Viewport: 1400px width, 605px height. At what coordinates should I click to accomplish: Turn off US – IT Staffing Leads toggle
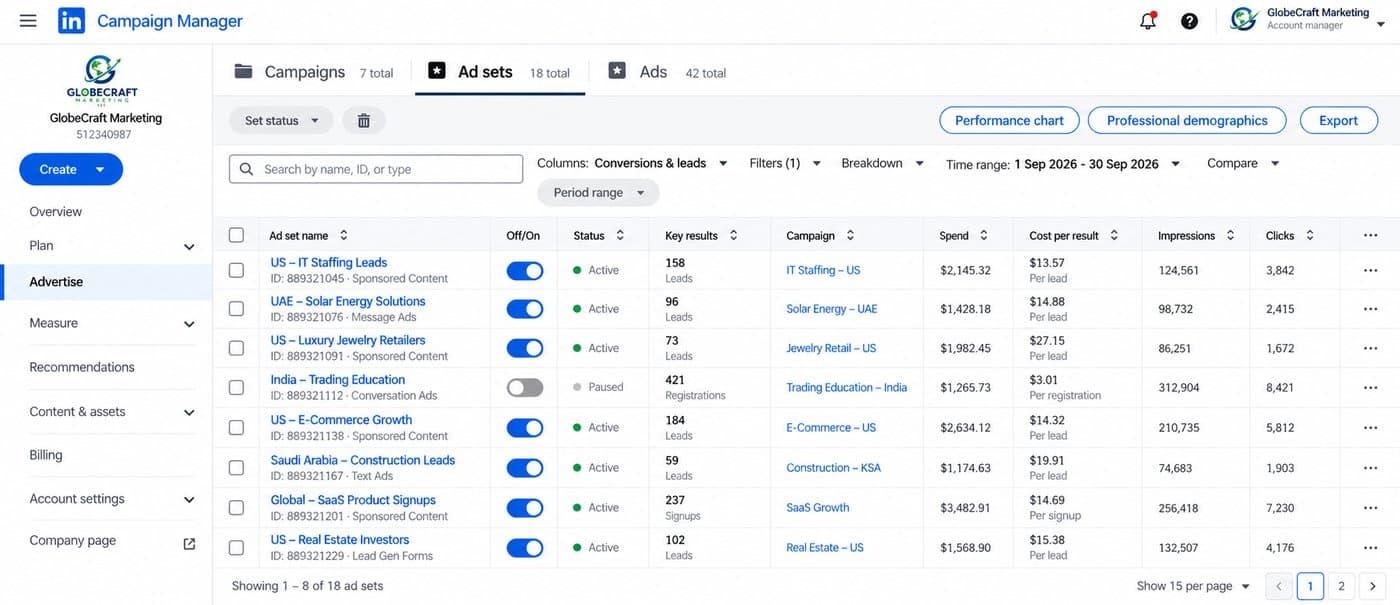click(x=525, y=270)
